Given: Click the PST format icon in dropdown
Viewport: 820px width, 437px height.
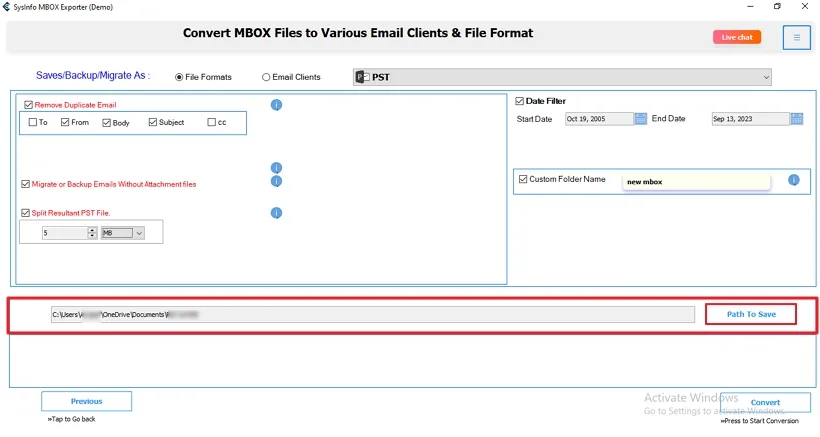Looking at the screenshot, I should click(362, 77).
